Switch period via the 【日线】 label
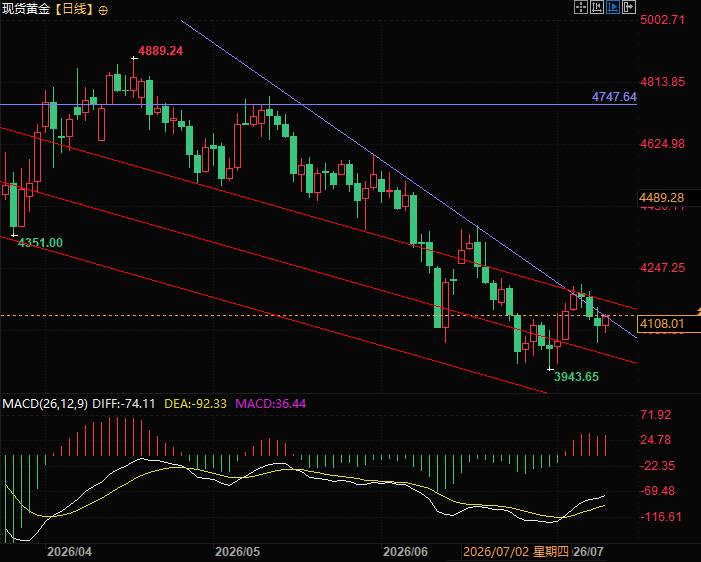 pos(74,9)
